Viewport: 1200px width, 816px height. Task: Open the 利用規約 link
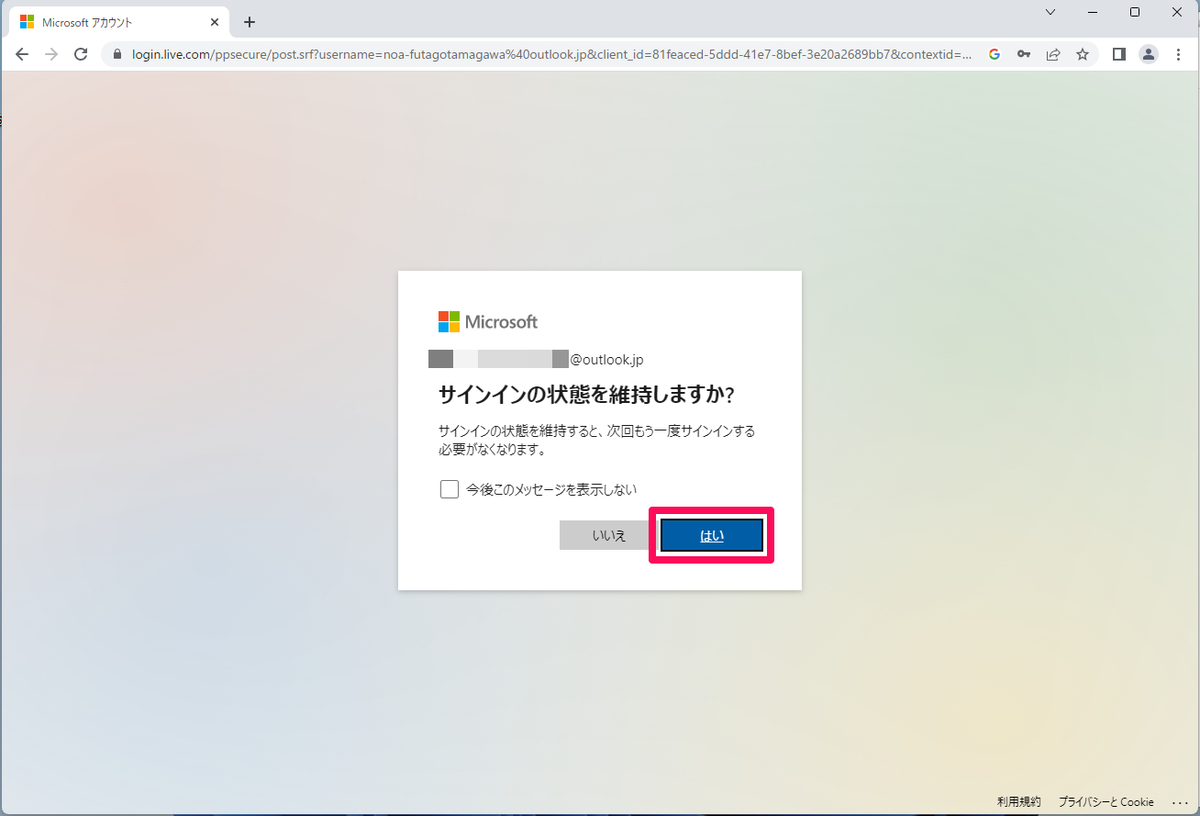pos(1019,801)
